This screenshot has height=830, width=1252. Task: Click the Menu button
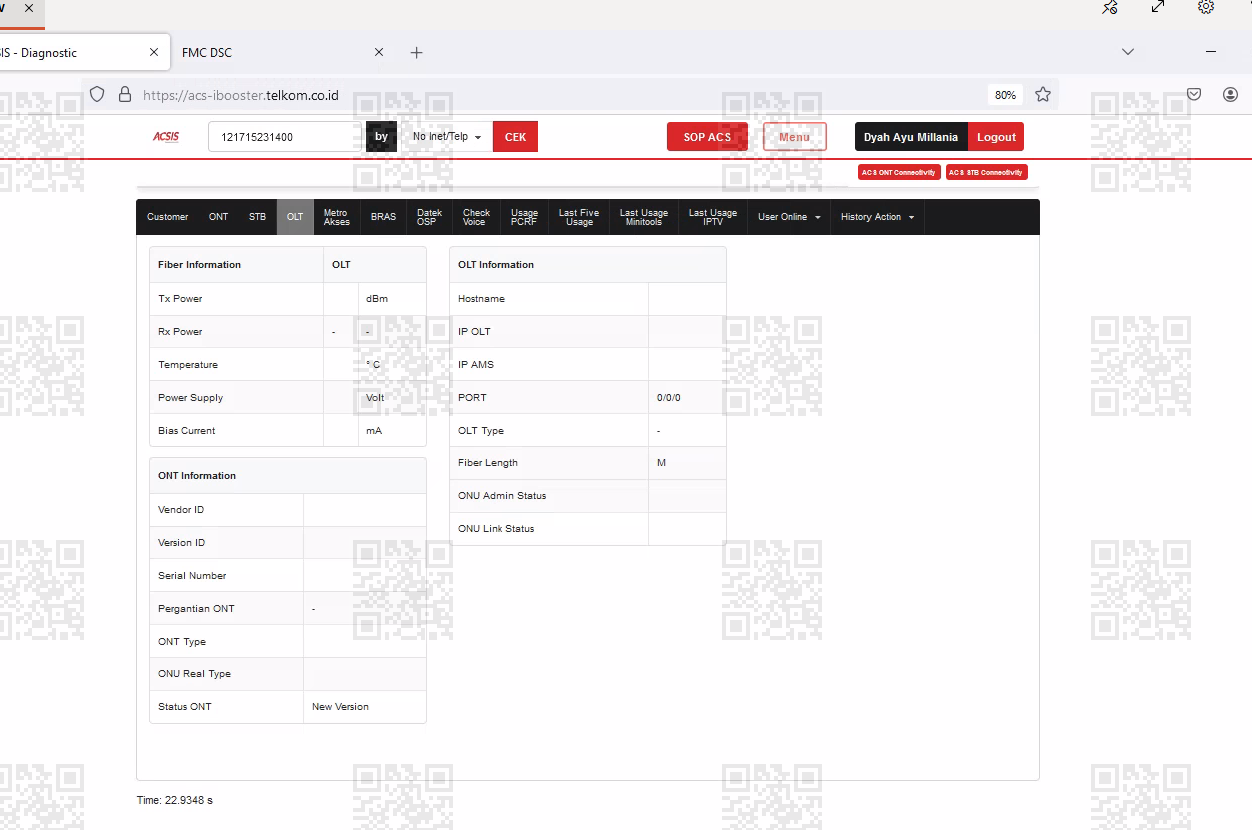pos(794,137)
